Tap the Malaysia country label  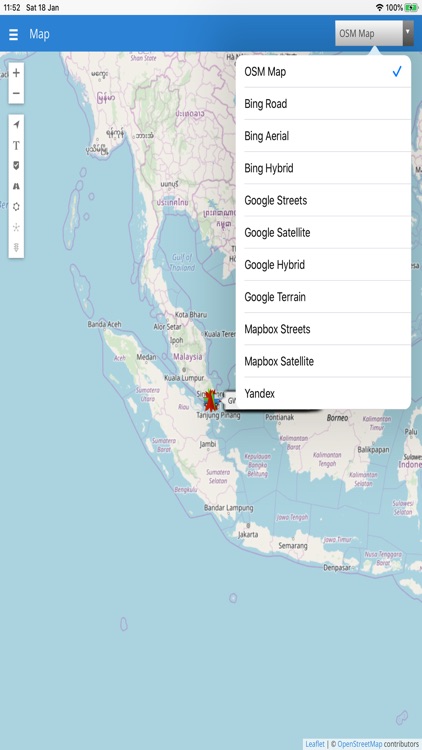click(x=188, y=357)
